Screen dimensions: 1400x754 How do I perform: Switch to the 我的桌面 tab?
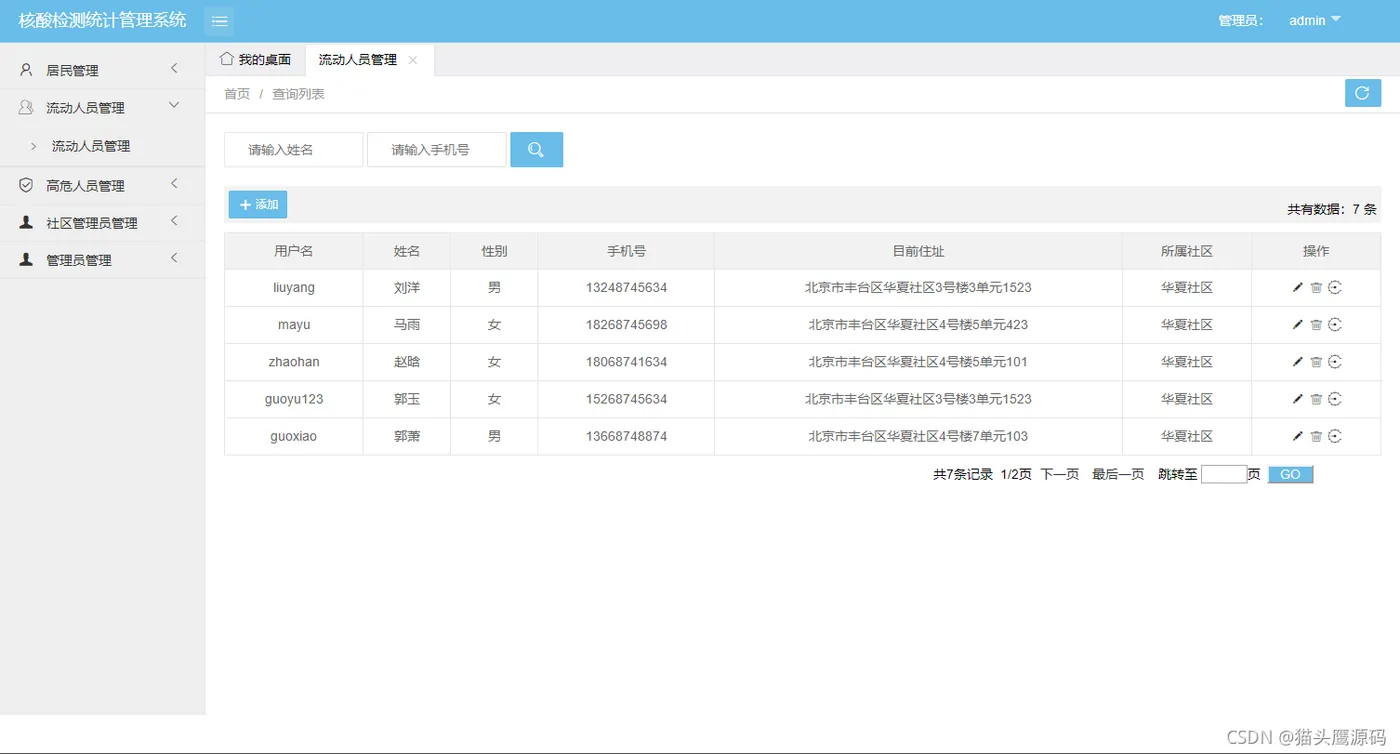tap(255, 60)
